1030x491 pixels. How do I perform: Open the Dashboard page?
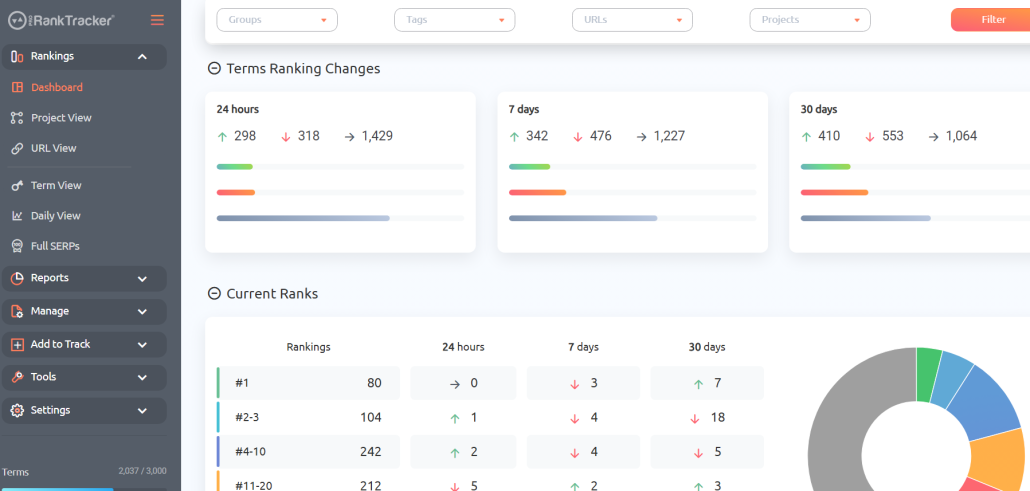pos(57,87)
